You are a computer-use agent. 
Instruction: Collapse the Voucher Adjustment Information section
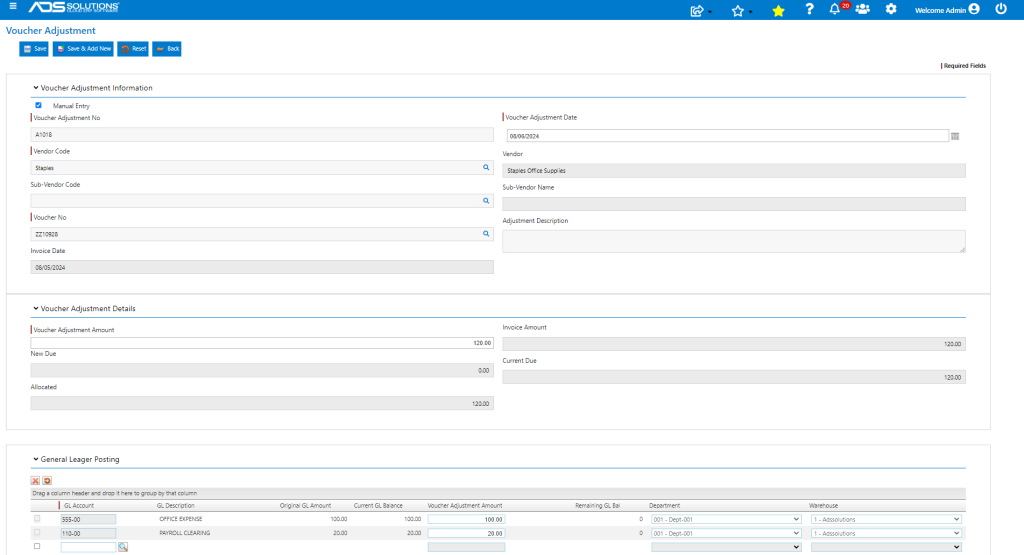tap(36, 87)
